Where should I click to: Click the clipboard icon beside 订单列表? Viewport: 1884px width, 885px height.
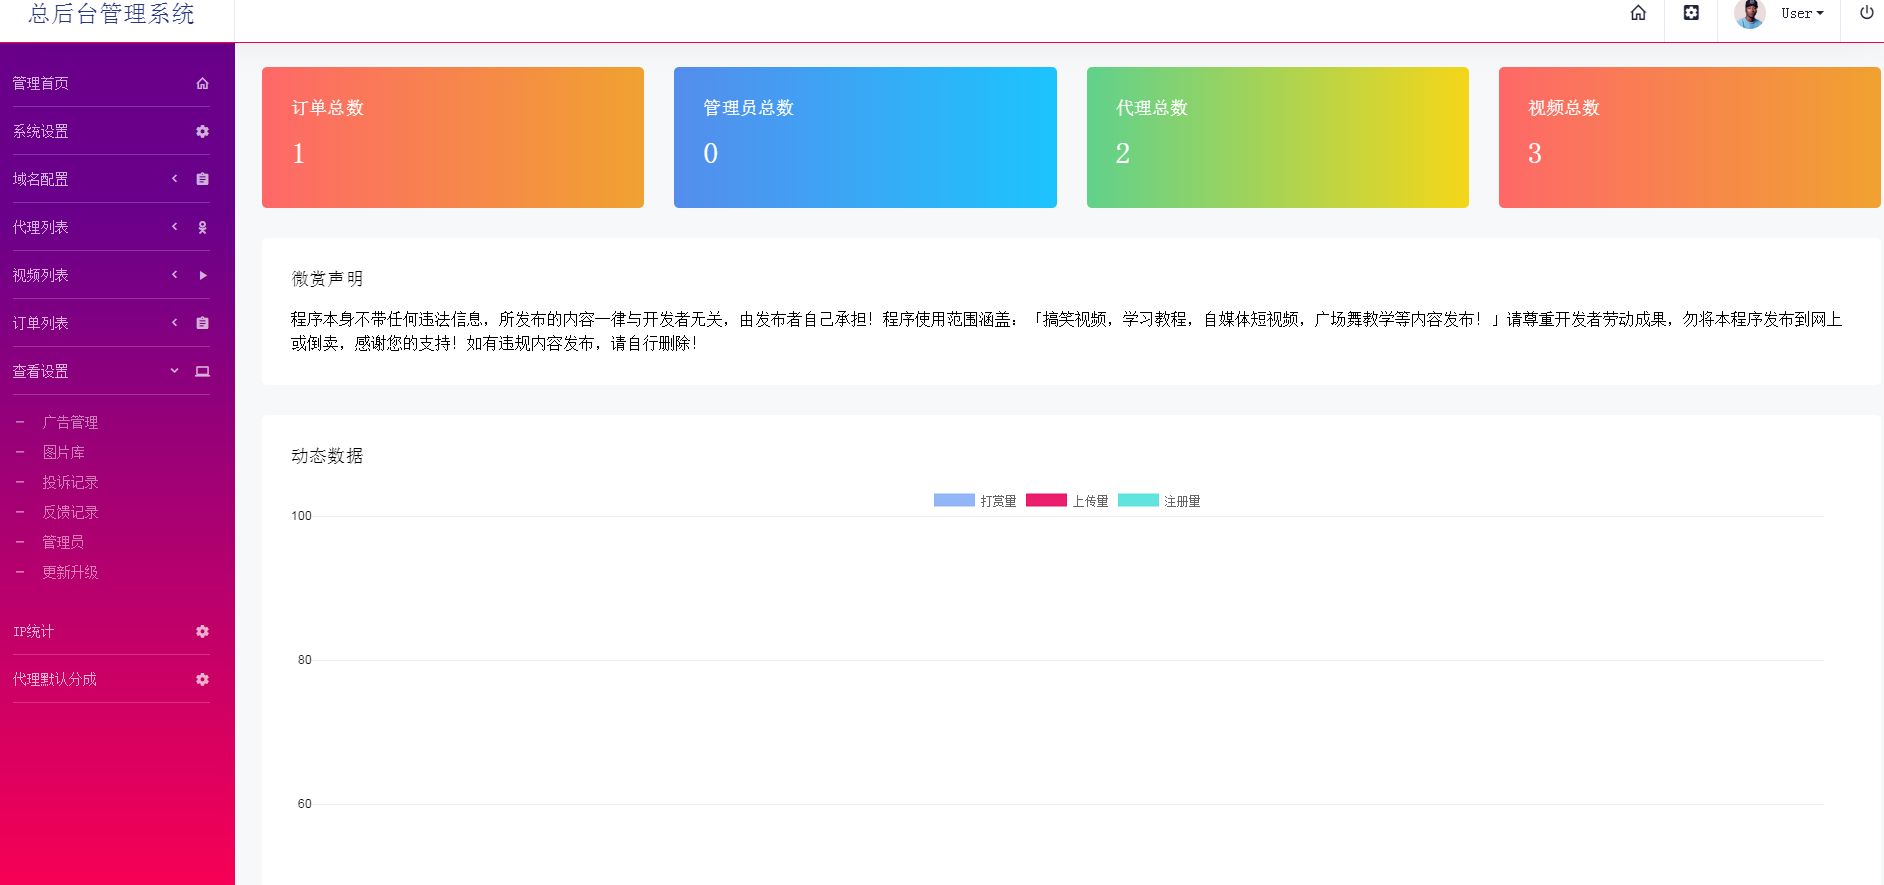(x=202, y=323)
